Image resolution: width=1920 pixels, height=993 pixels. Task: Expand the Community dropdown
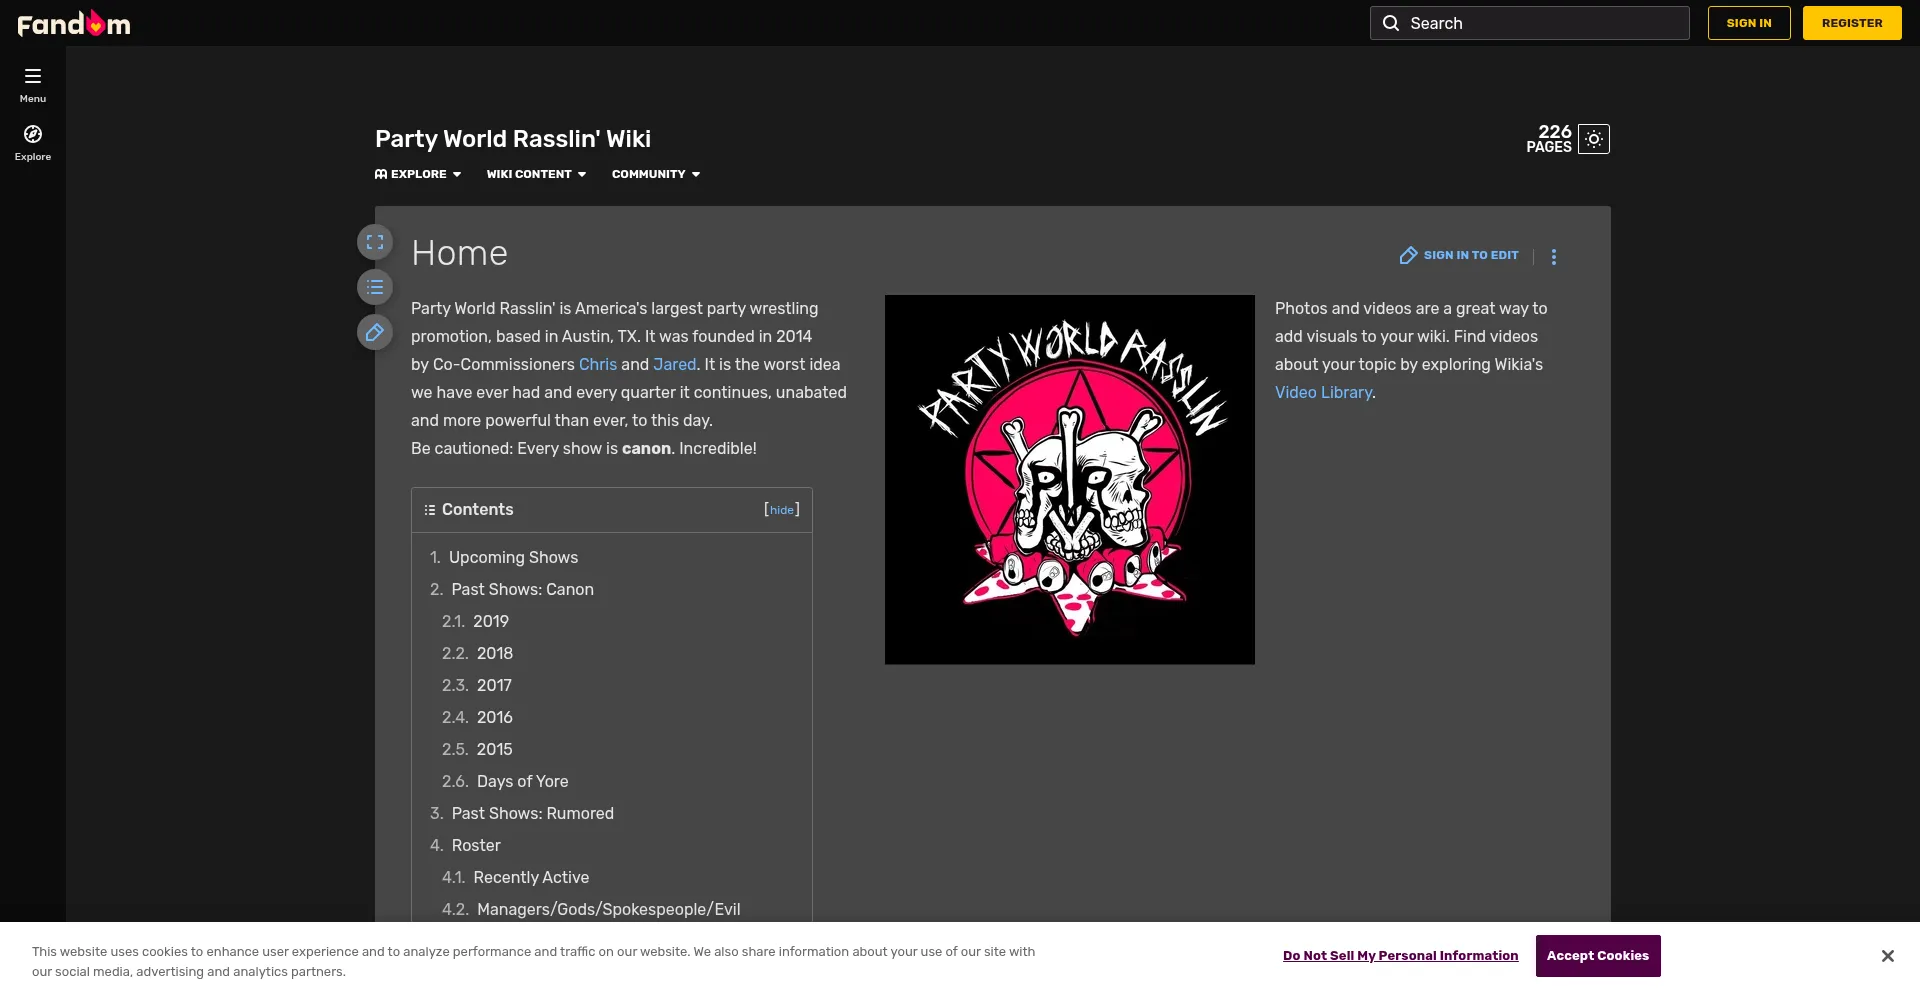tap(656, 174)
